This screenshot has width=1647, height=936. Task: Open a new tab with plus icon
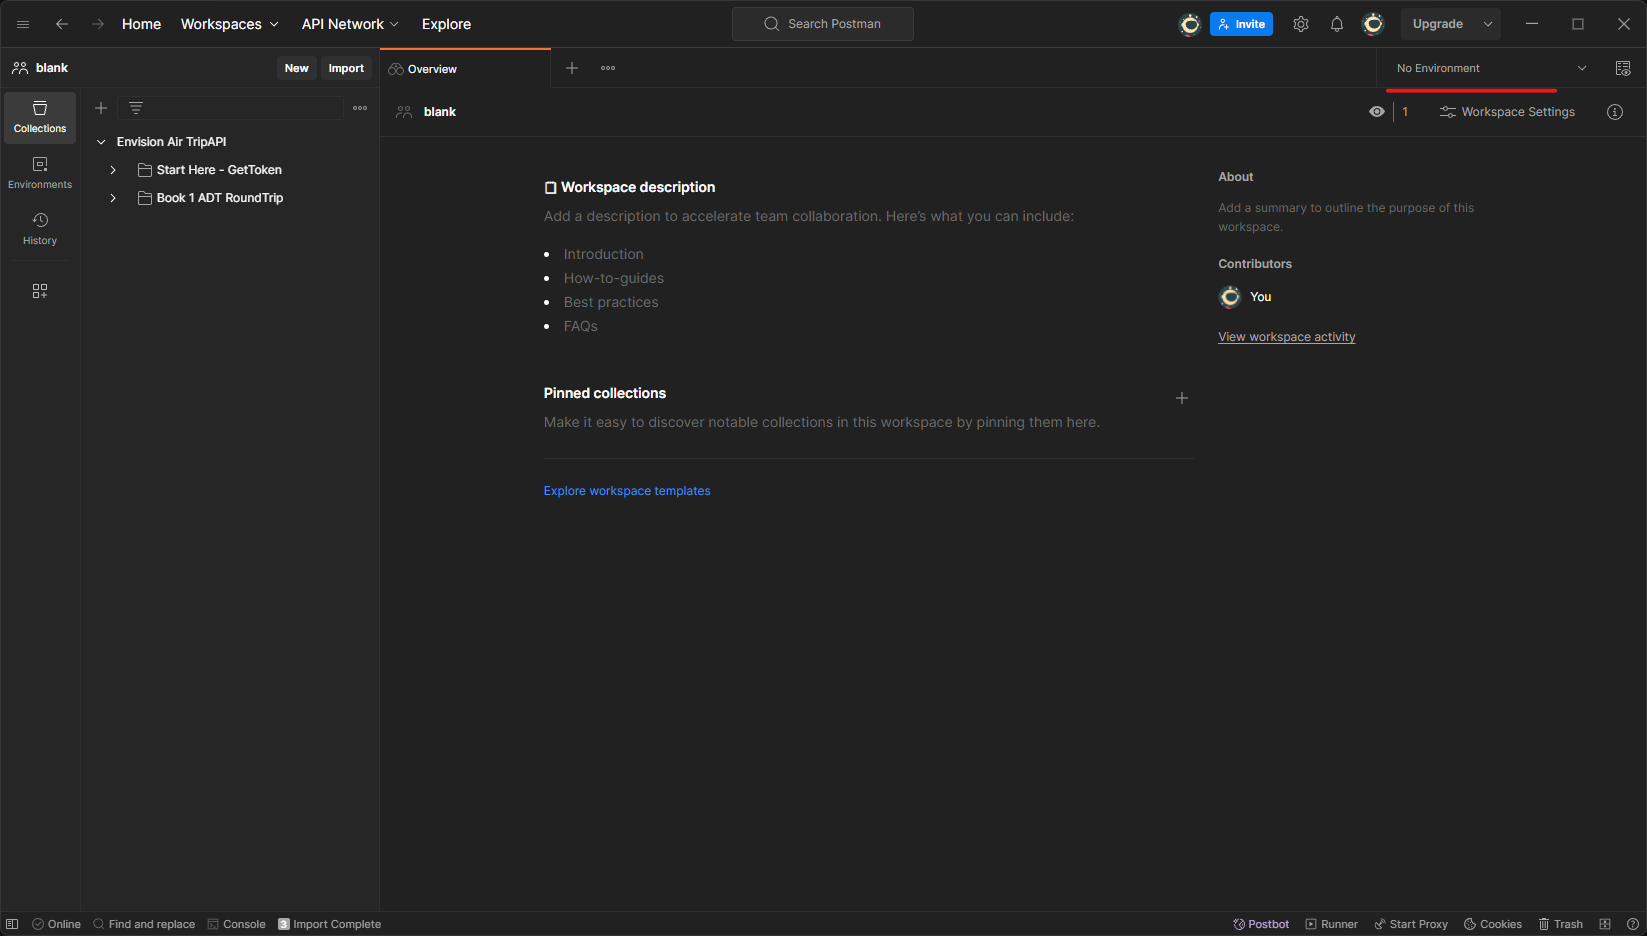coord(572,68)
